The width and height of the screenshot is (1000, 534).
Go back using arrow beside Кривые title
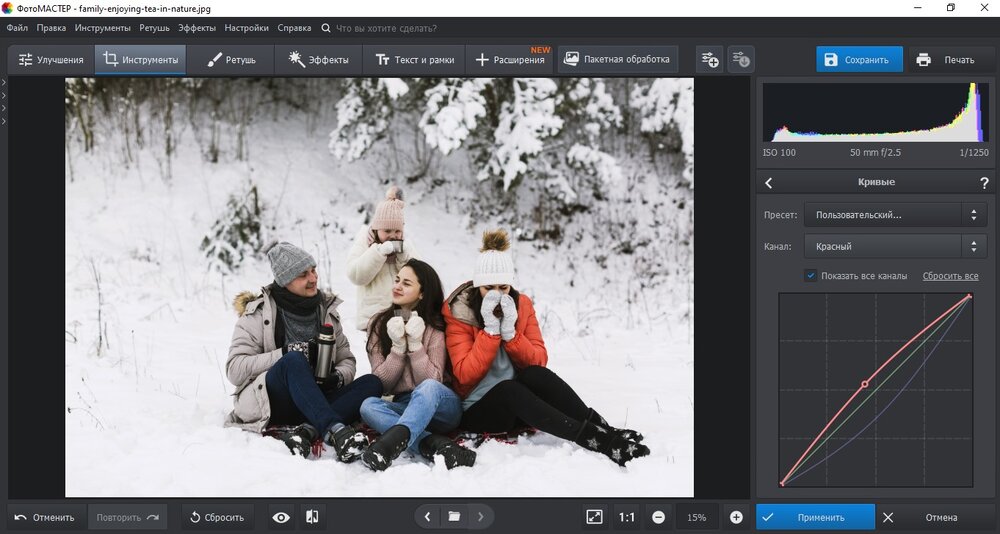tap(769, 183)
